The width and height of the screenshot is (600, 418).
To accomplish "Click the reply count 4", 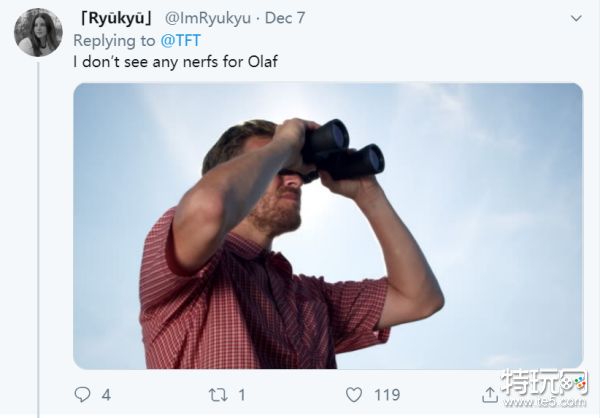I will (x=106, y=394).
